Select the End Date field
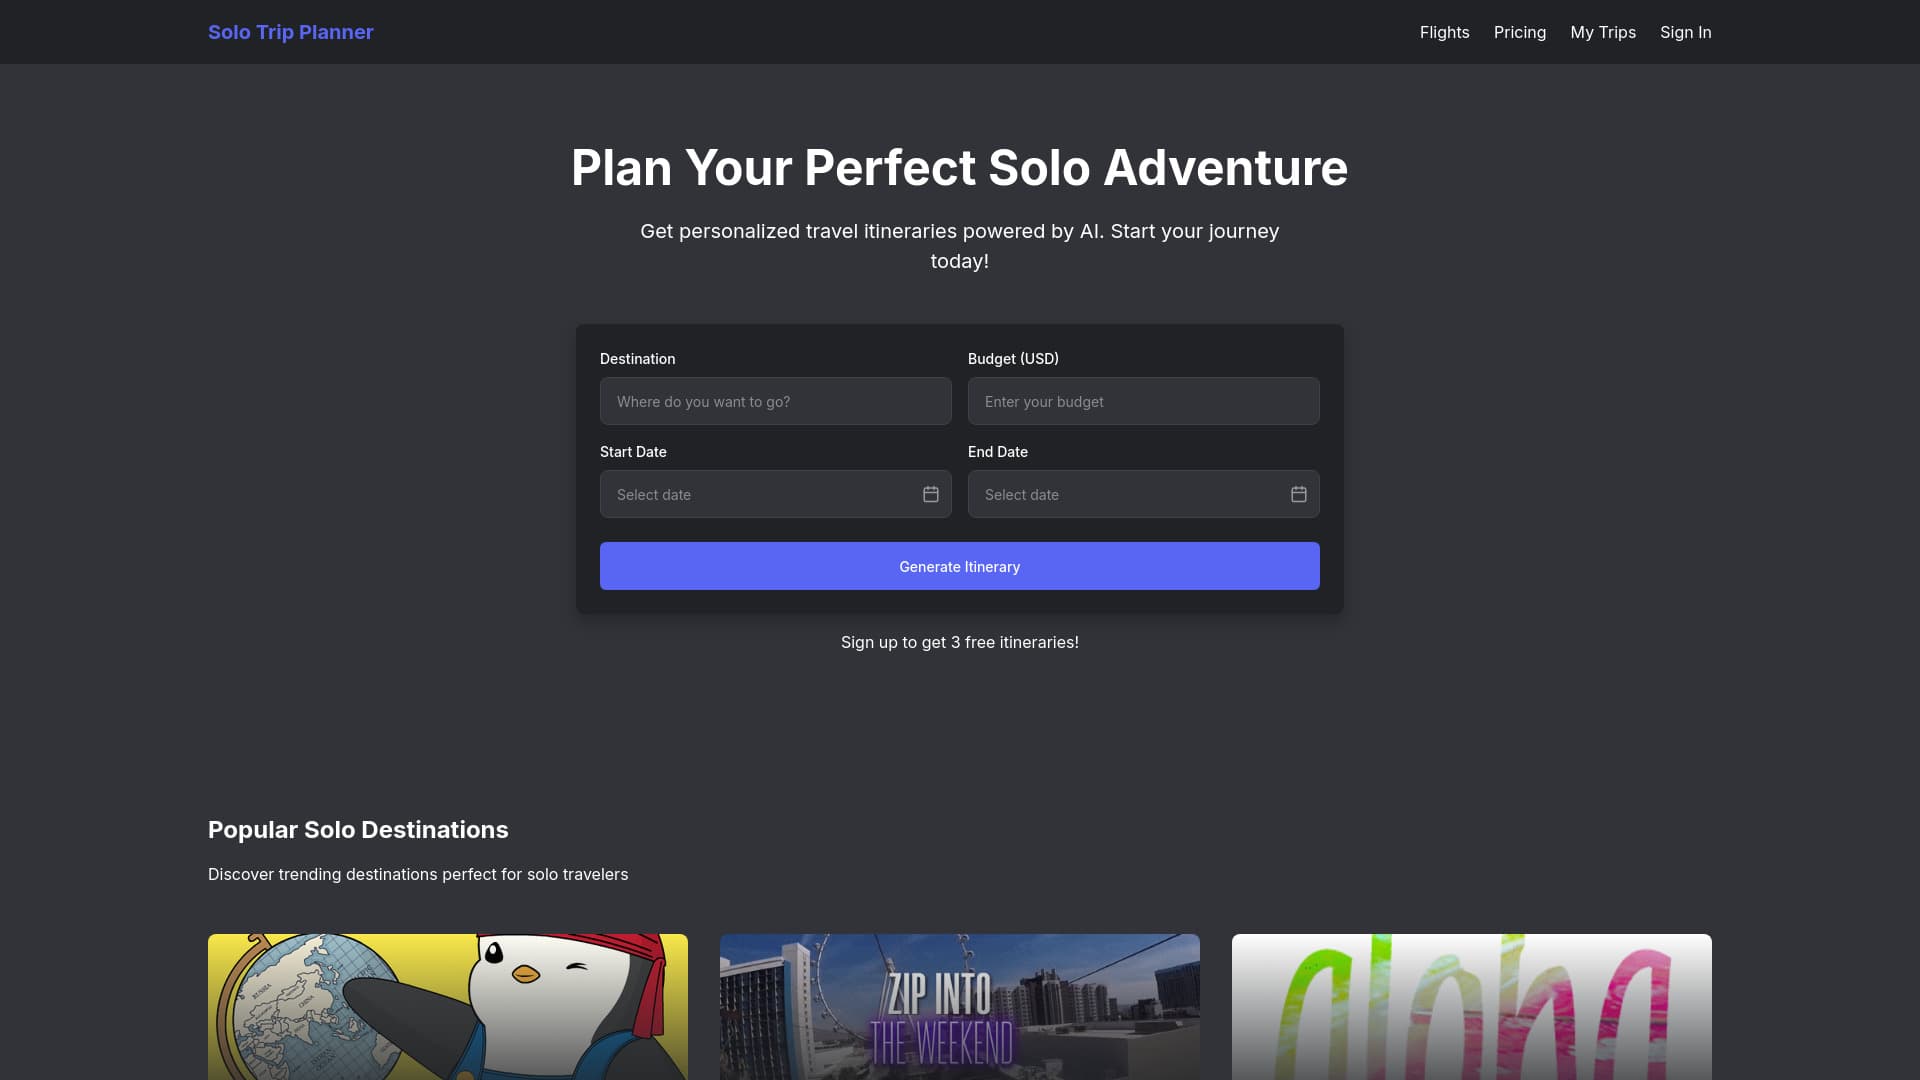1920x1080 pixels. coord(1128,494)
